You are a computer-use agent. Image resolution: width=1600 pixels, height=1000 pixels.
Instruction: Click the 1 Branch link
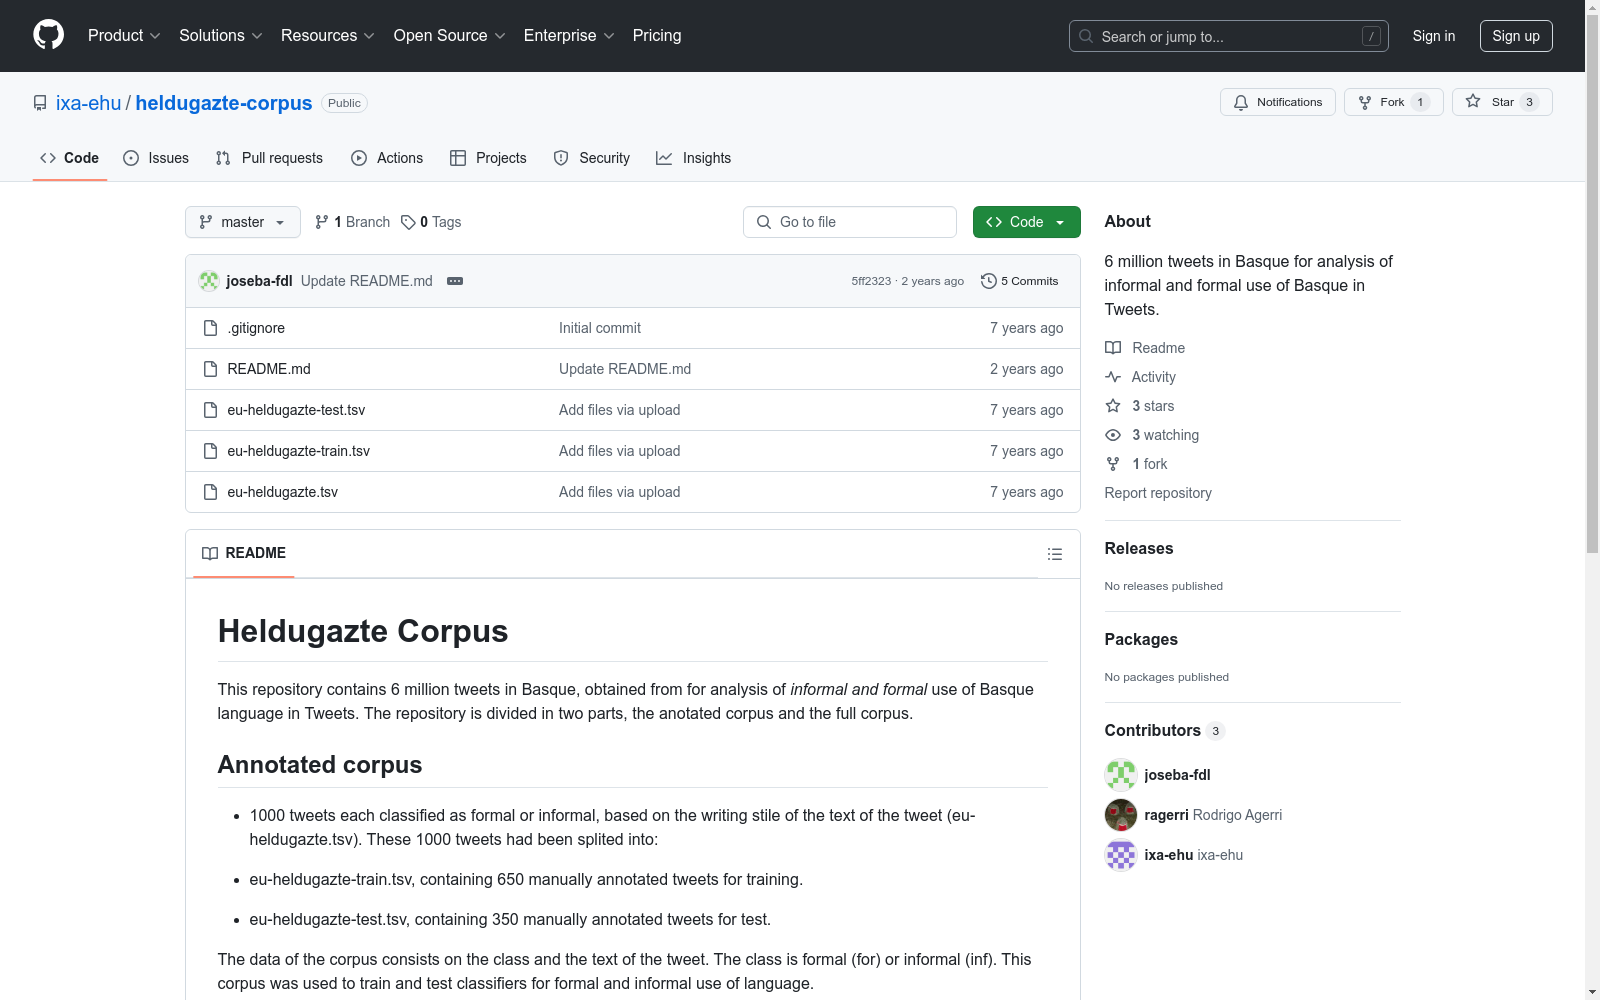tap(353, 222)
